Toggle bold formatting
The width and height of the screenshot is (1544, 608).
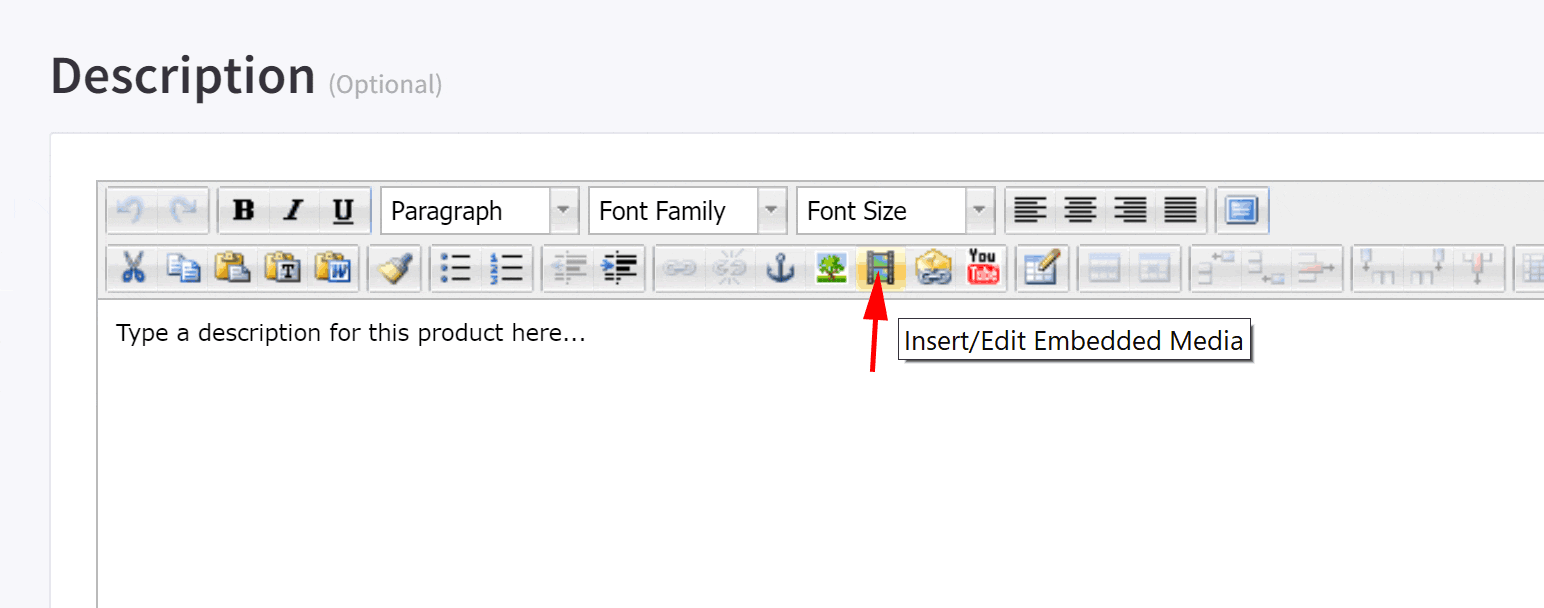coord(243,211)
